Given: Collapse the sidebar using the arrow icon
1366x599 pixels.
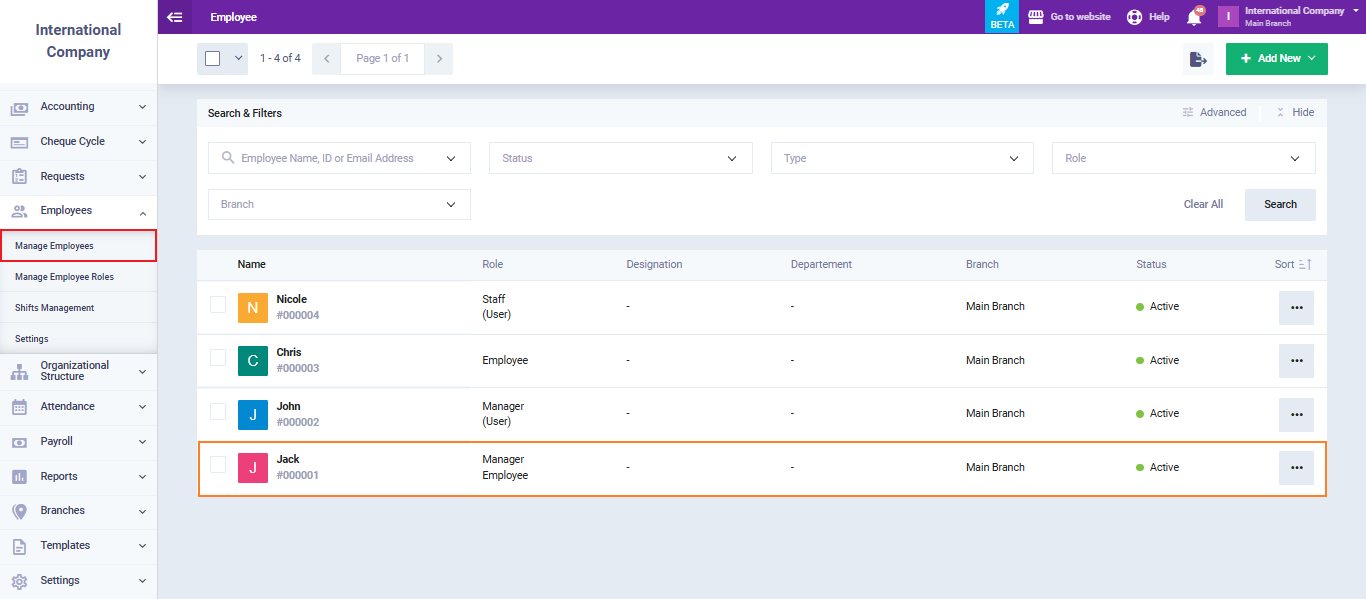Looking at the screenshot, I should tap(175, 16).
